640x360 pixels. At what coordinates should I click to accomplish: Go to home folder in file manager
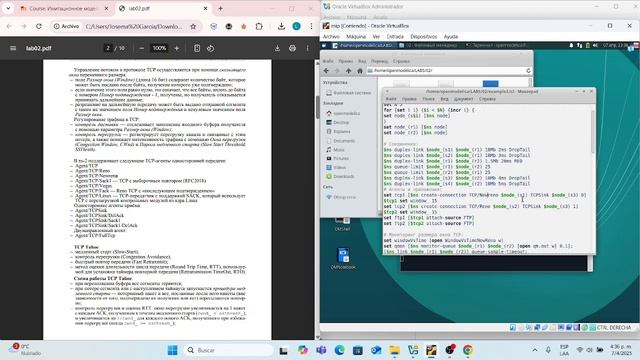(360, 71)
